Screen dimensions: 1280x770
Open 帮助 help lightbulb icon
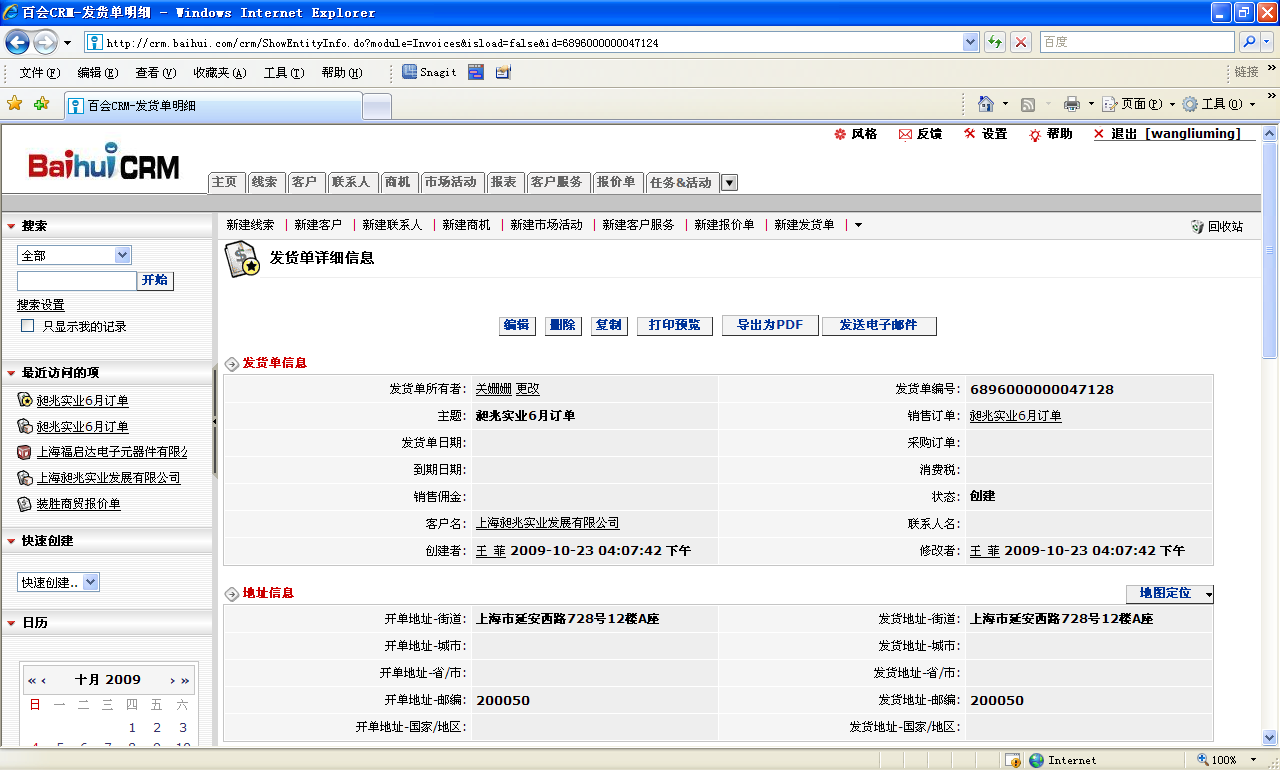click(1035, 134)
